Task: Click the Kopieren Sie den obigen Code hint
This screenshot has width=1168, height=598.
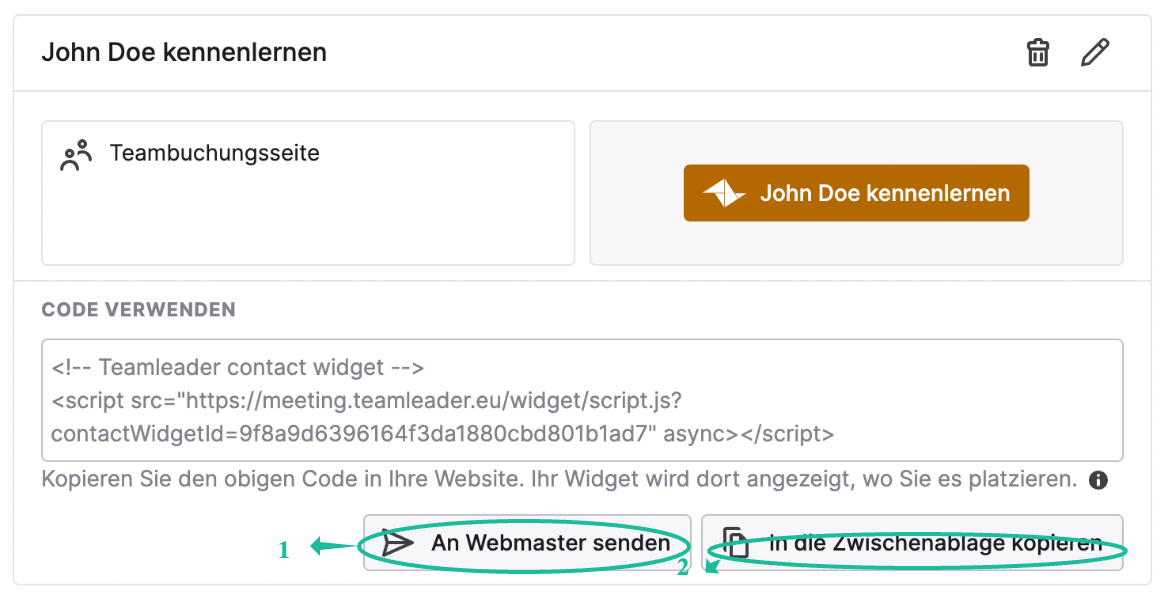Action: 559,479
